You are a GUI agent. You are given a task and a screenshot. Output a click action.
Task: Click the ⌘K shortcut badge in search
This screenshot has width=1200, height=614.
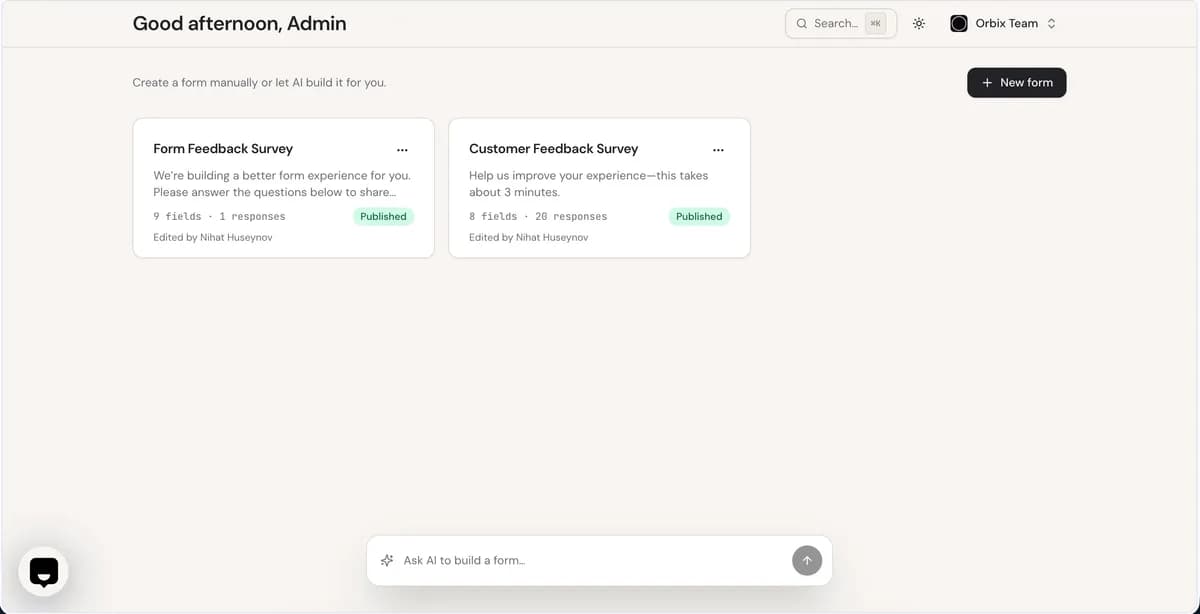click(x=876, y=23)
